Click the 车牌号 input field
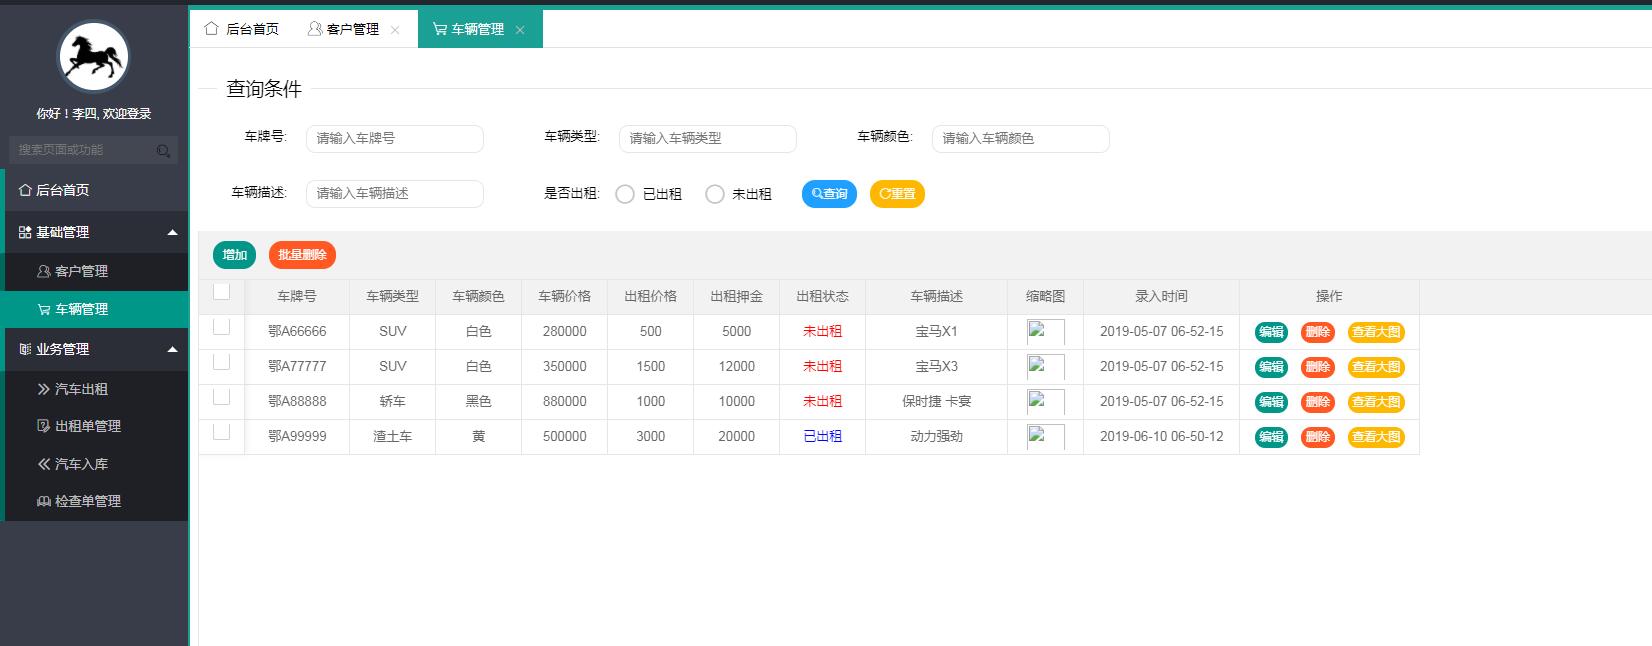Screen dimensions: 1652x646 [x=395, y=138]
